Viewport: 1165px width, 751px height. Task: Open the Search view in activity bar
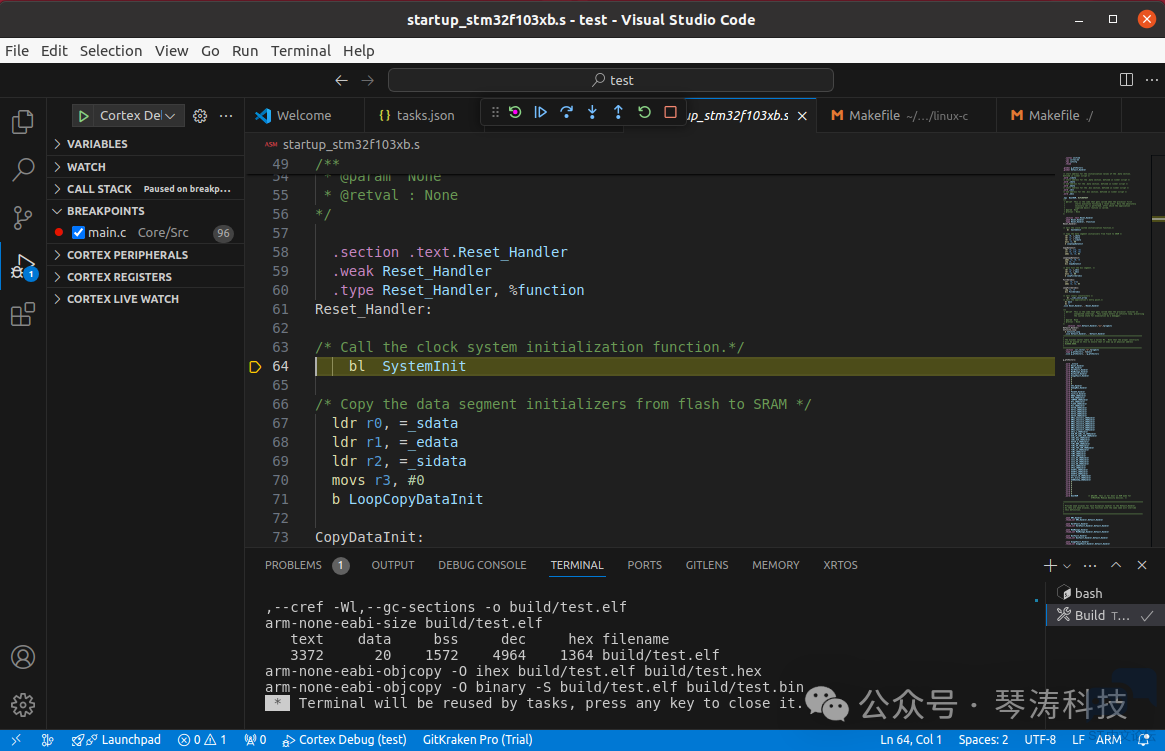(22, 169)
